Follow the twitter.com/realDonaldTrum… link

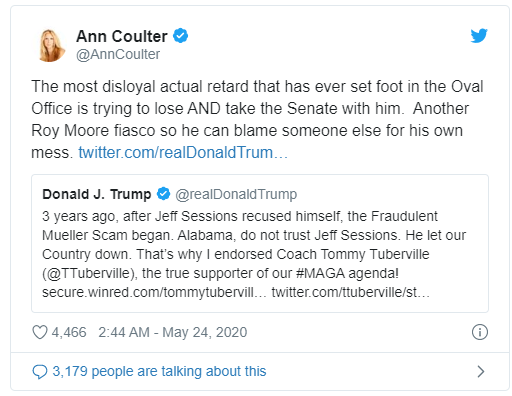pyautogui.click(x=183, y=153)
